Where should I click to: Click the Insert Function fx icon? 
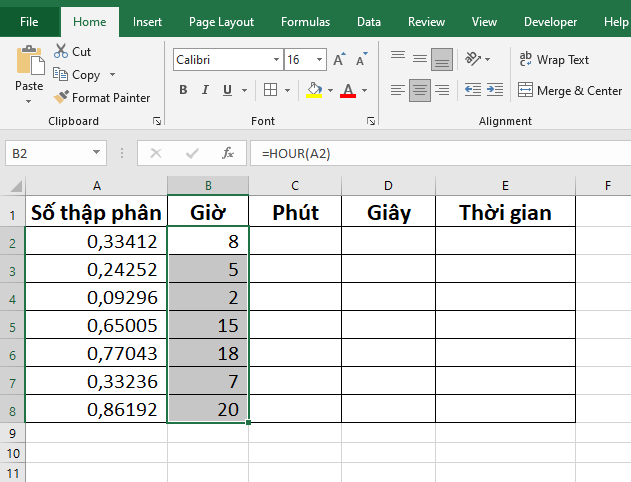(228, 153)
